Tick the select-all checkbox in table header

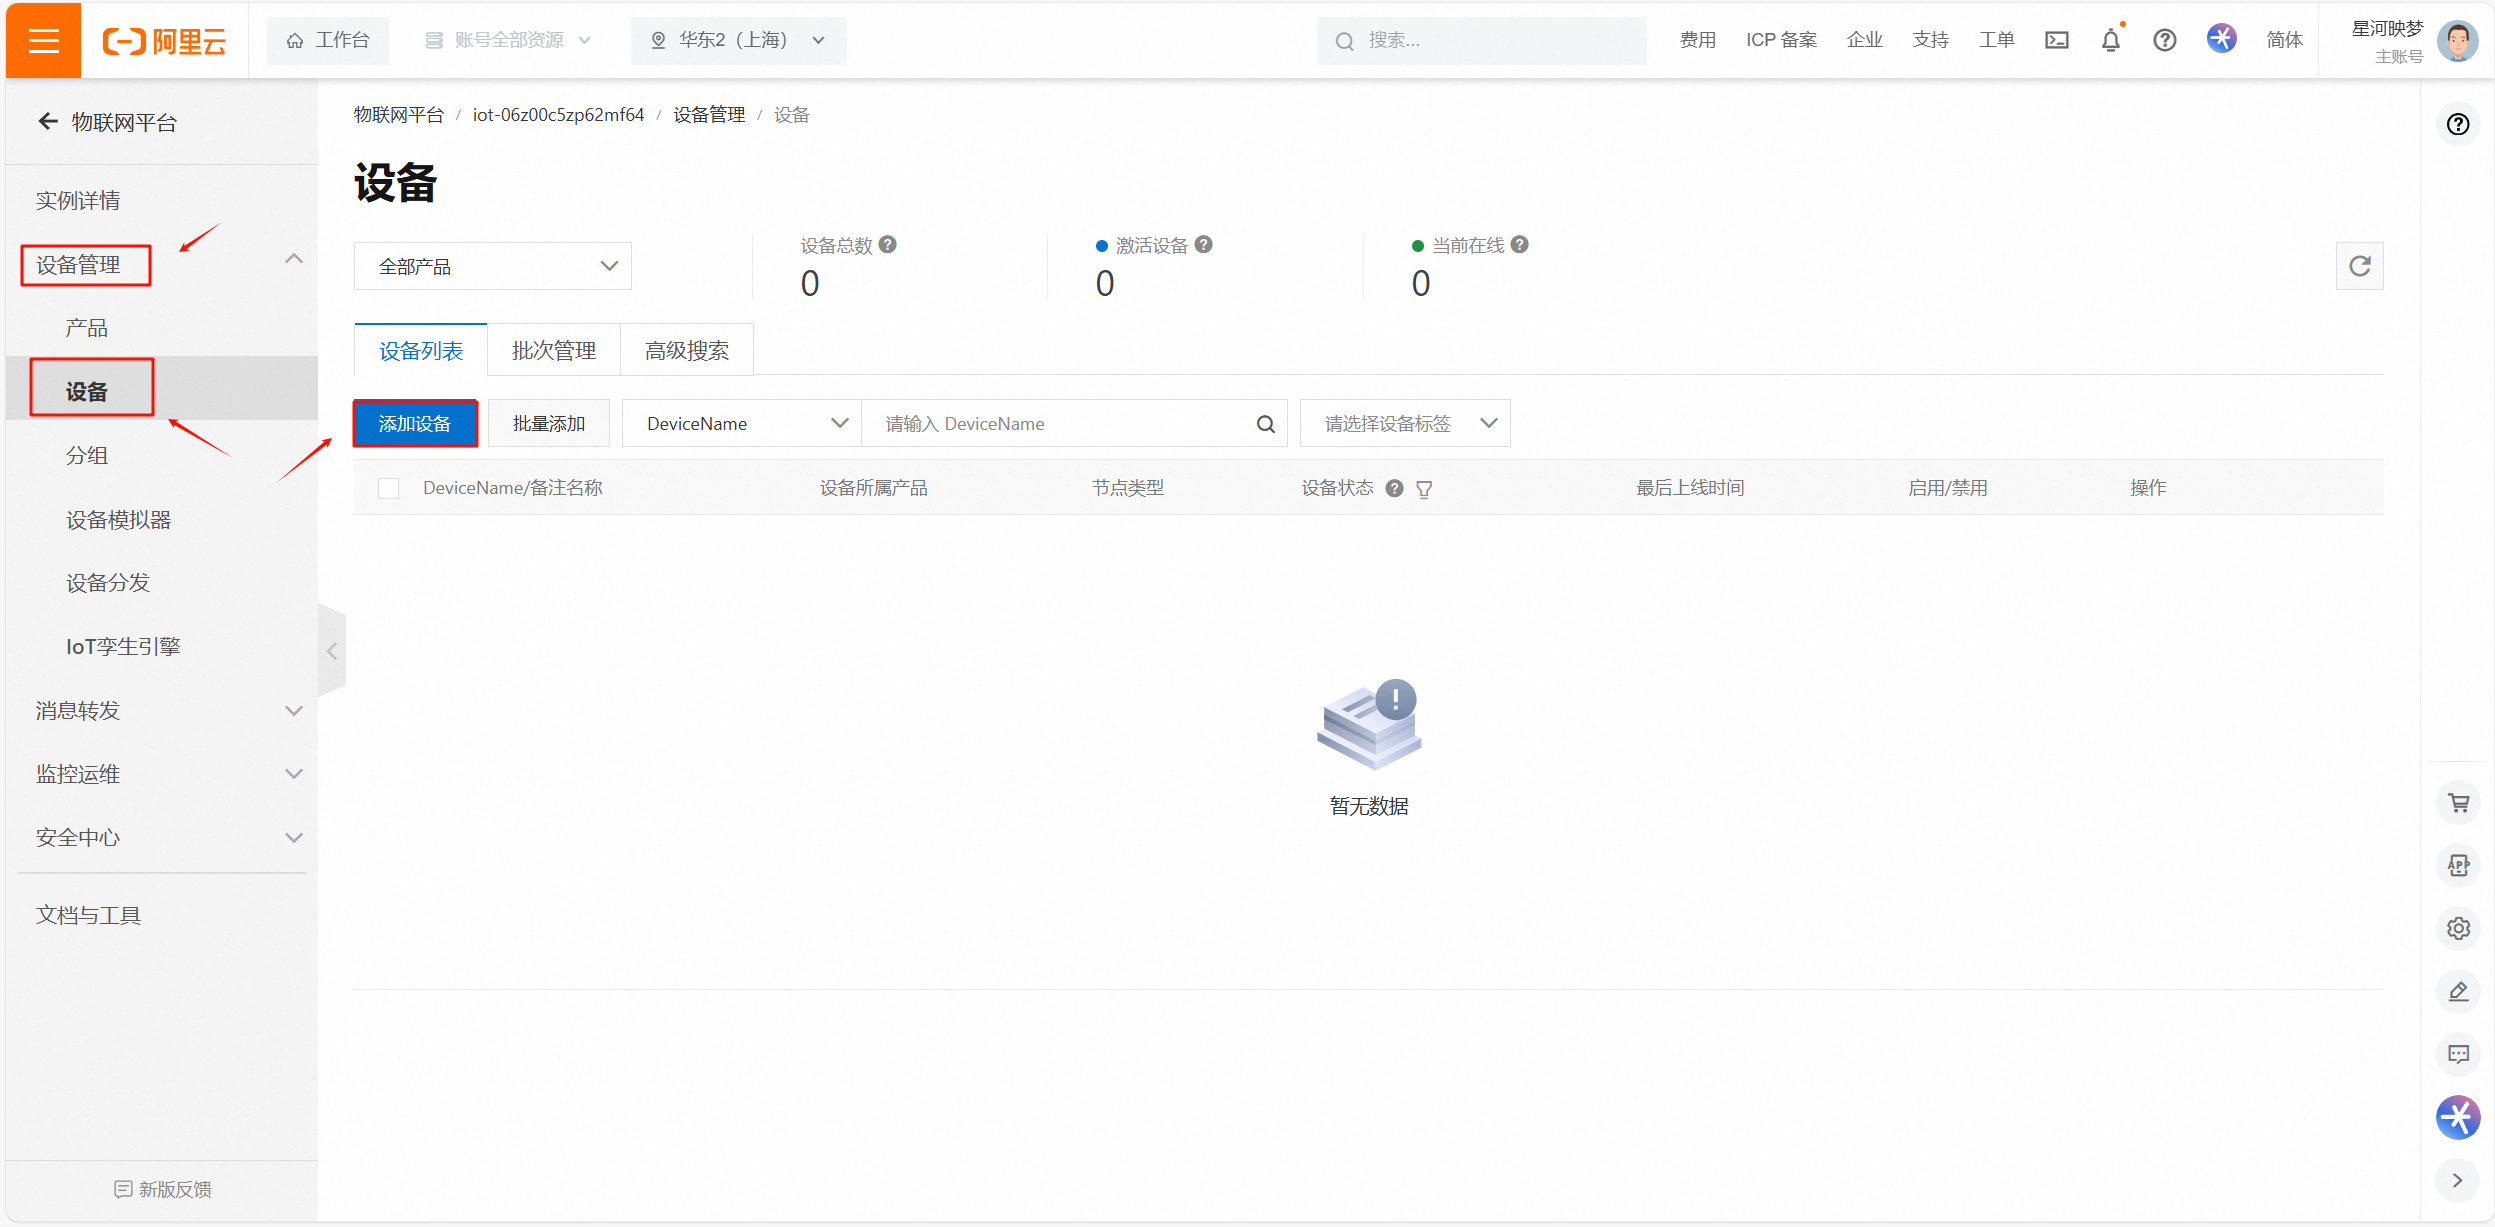tap(389, 488)
